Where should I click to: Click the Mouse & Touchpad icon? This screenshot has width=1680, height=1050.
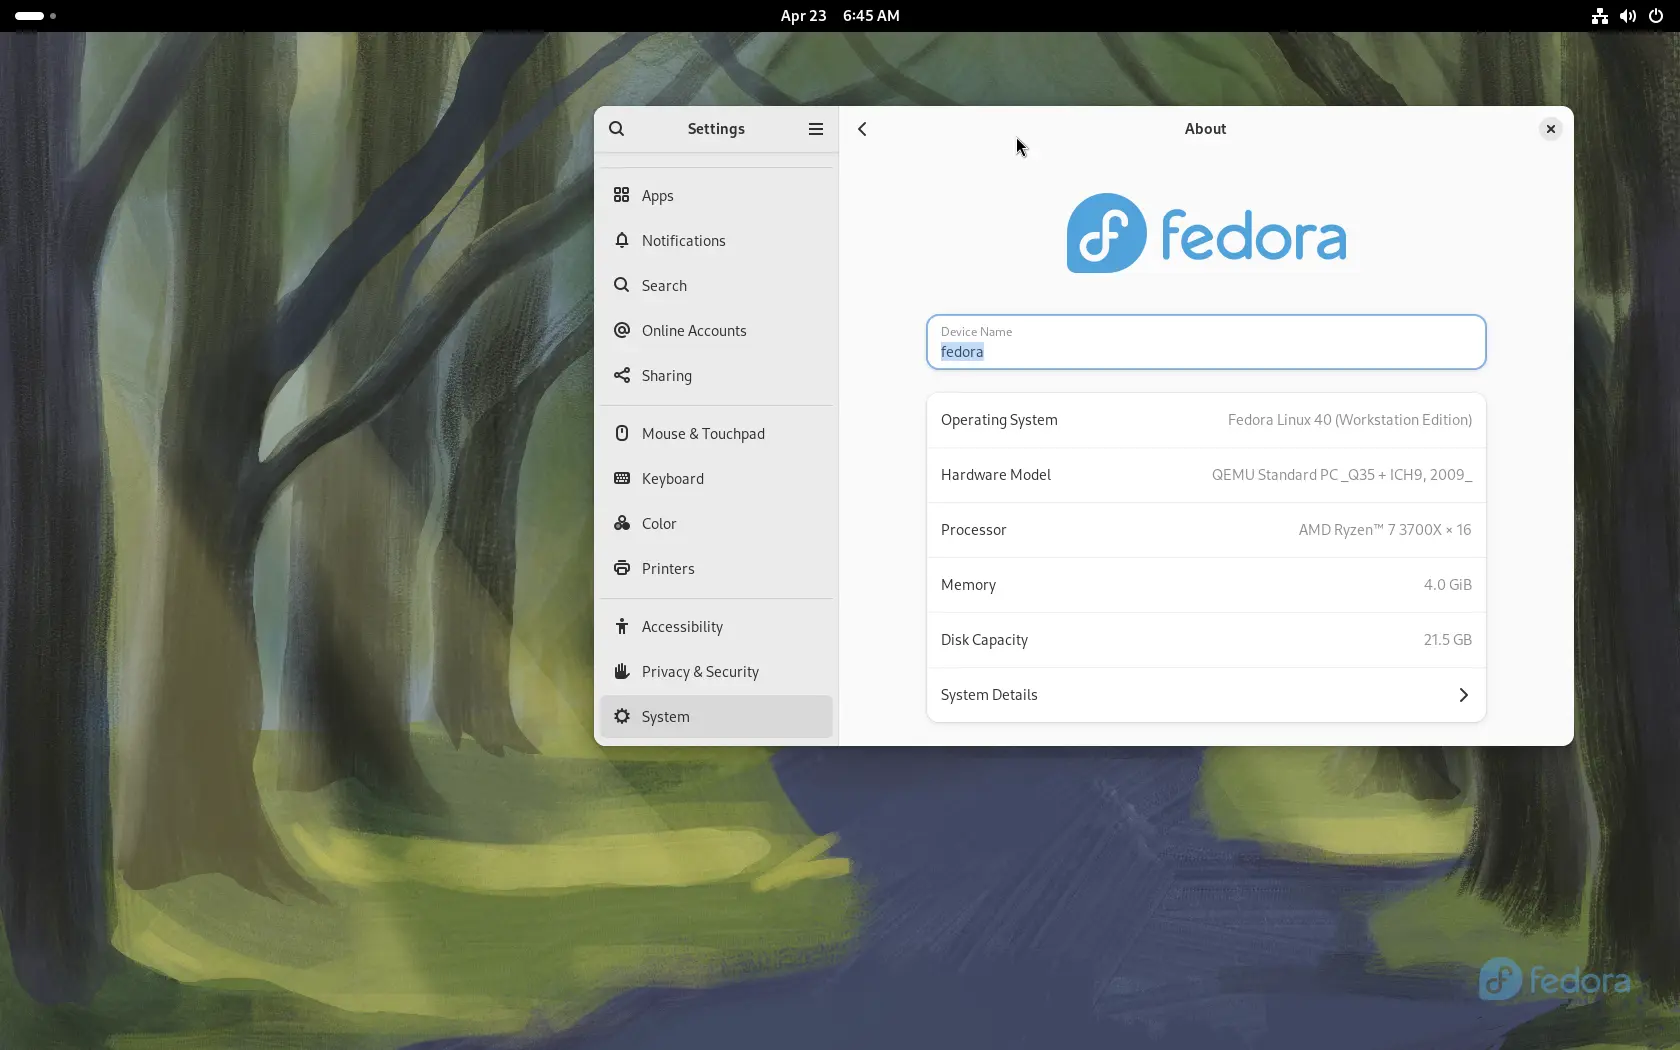click(622, 433)
